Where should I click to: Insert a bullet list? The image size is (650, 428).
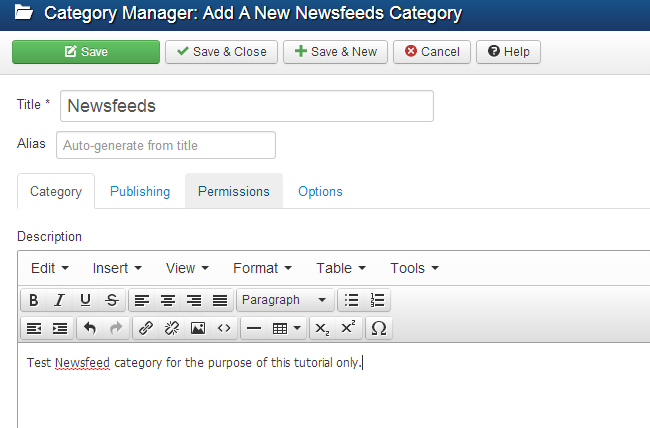[x=351, y=300]
